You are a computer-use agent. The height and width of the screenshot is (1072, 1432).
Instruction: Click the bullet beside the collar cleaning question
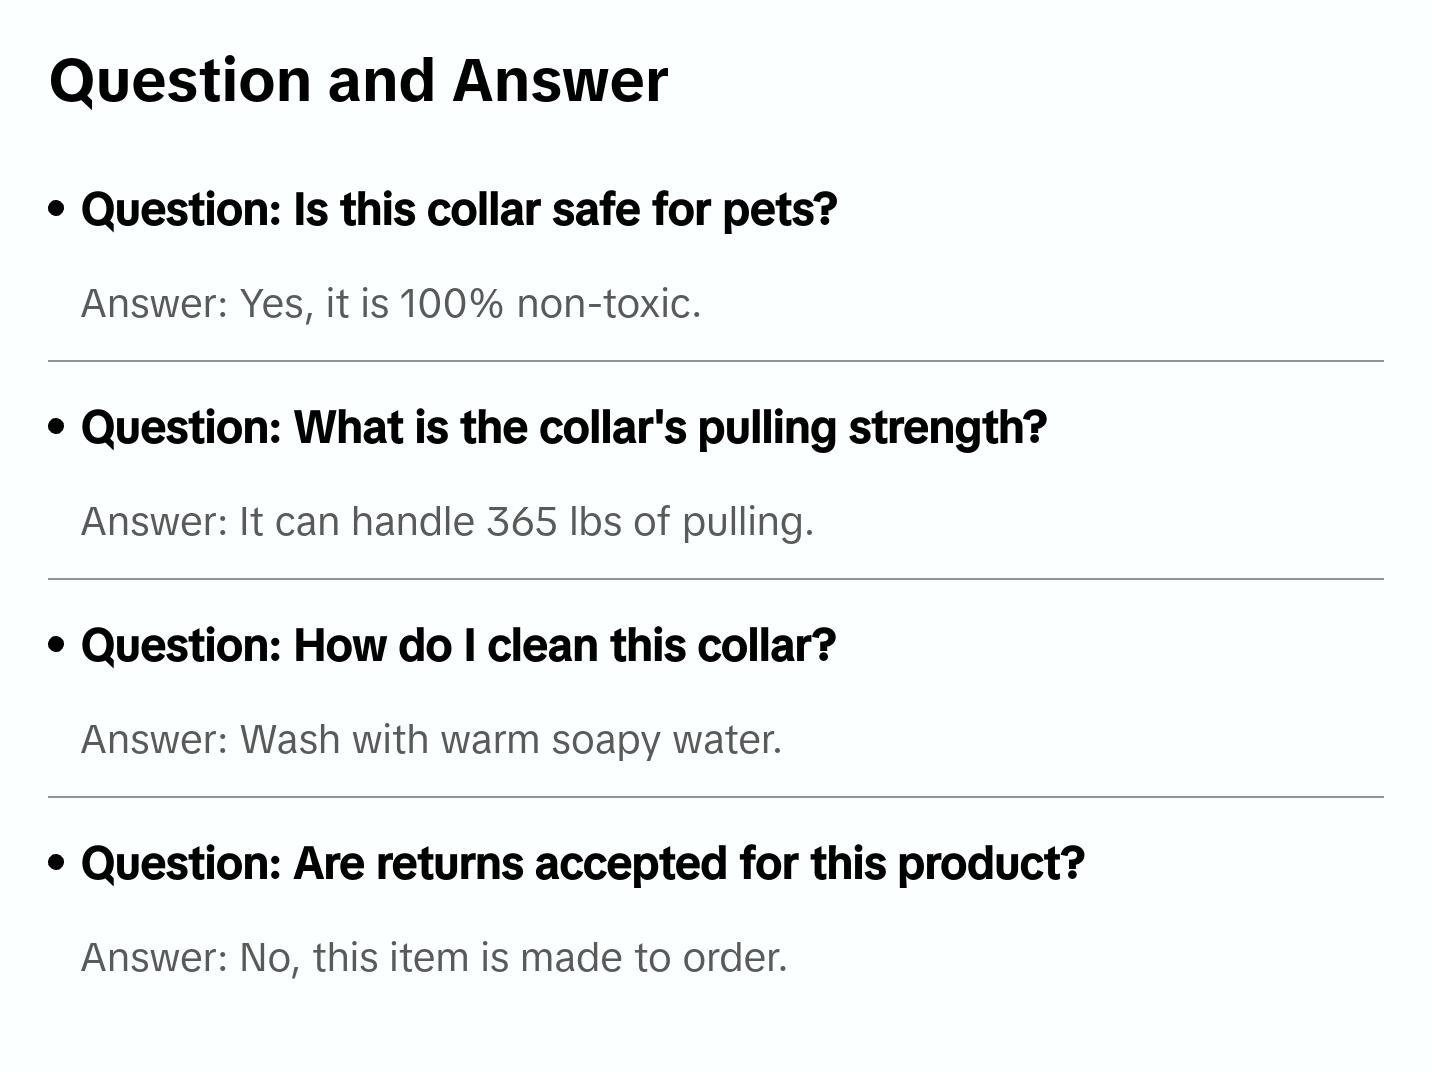click(57, 645)
